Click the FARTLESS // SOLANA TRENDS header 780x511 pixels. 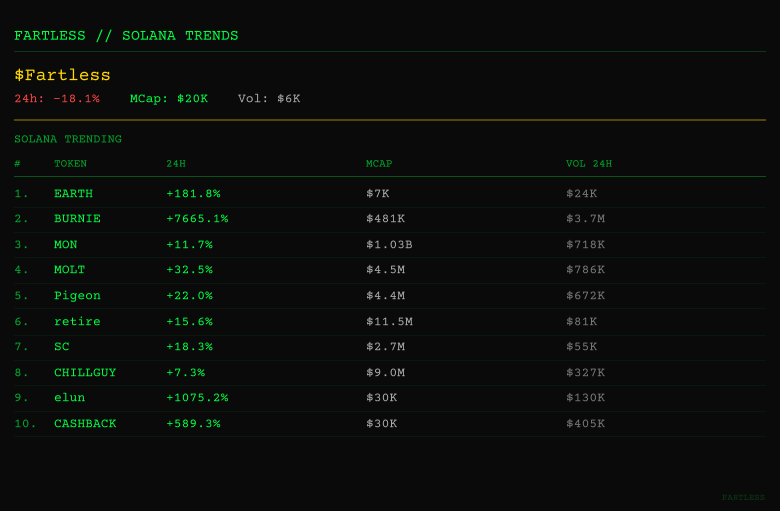point(126,36)
